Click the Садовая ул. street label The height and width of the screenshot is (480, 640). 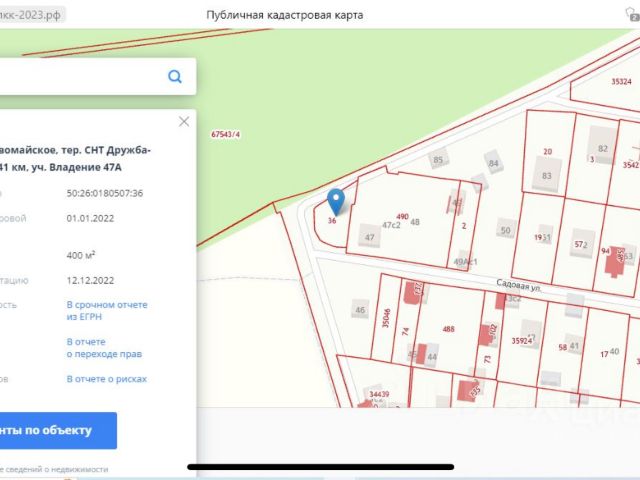[519, 285]
